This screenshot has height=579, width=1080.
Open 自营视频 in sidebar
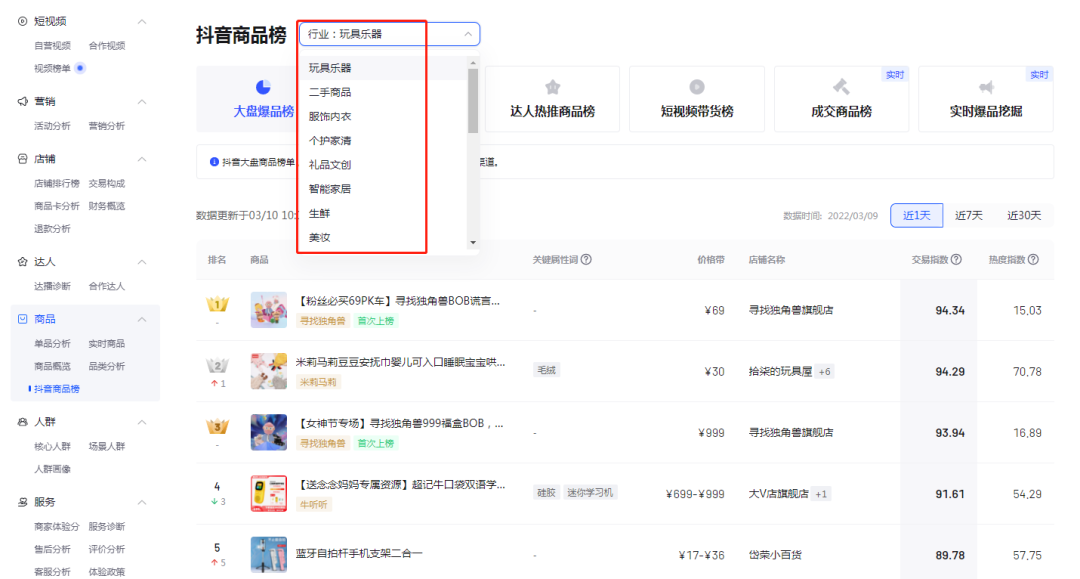(x=52, y=45)
